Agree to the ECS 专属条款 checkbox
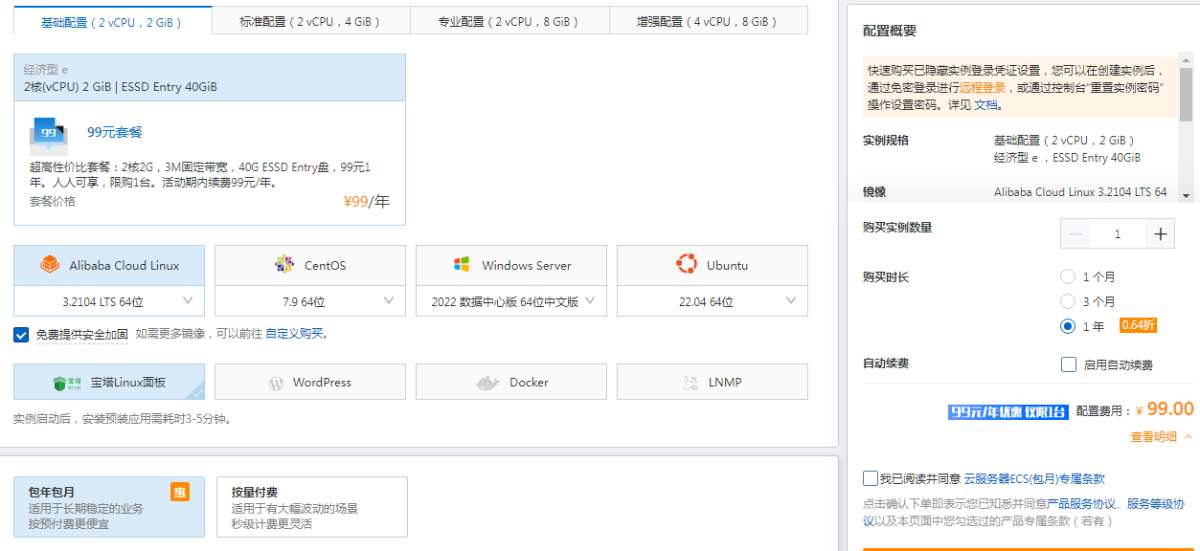 pyautogui.click(x=871, y=479)
